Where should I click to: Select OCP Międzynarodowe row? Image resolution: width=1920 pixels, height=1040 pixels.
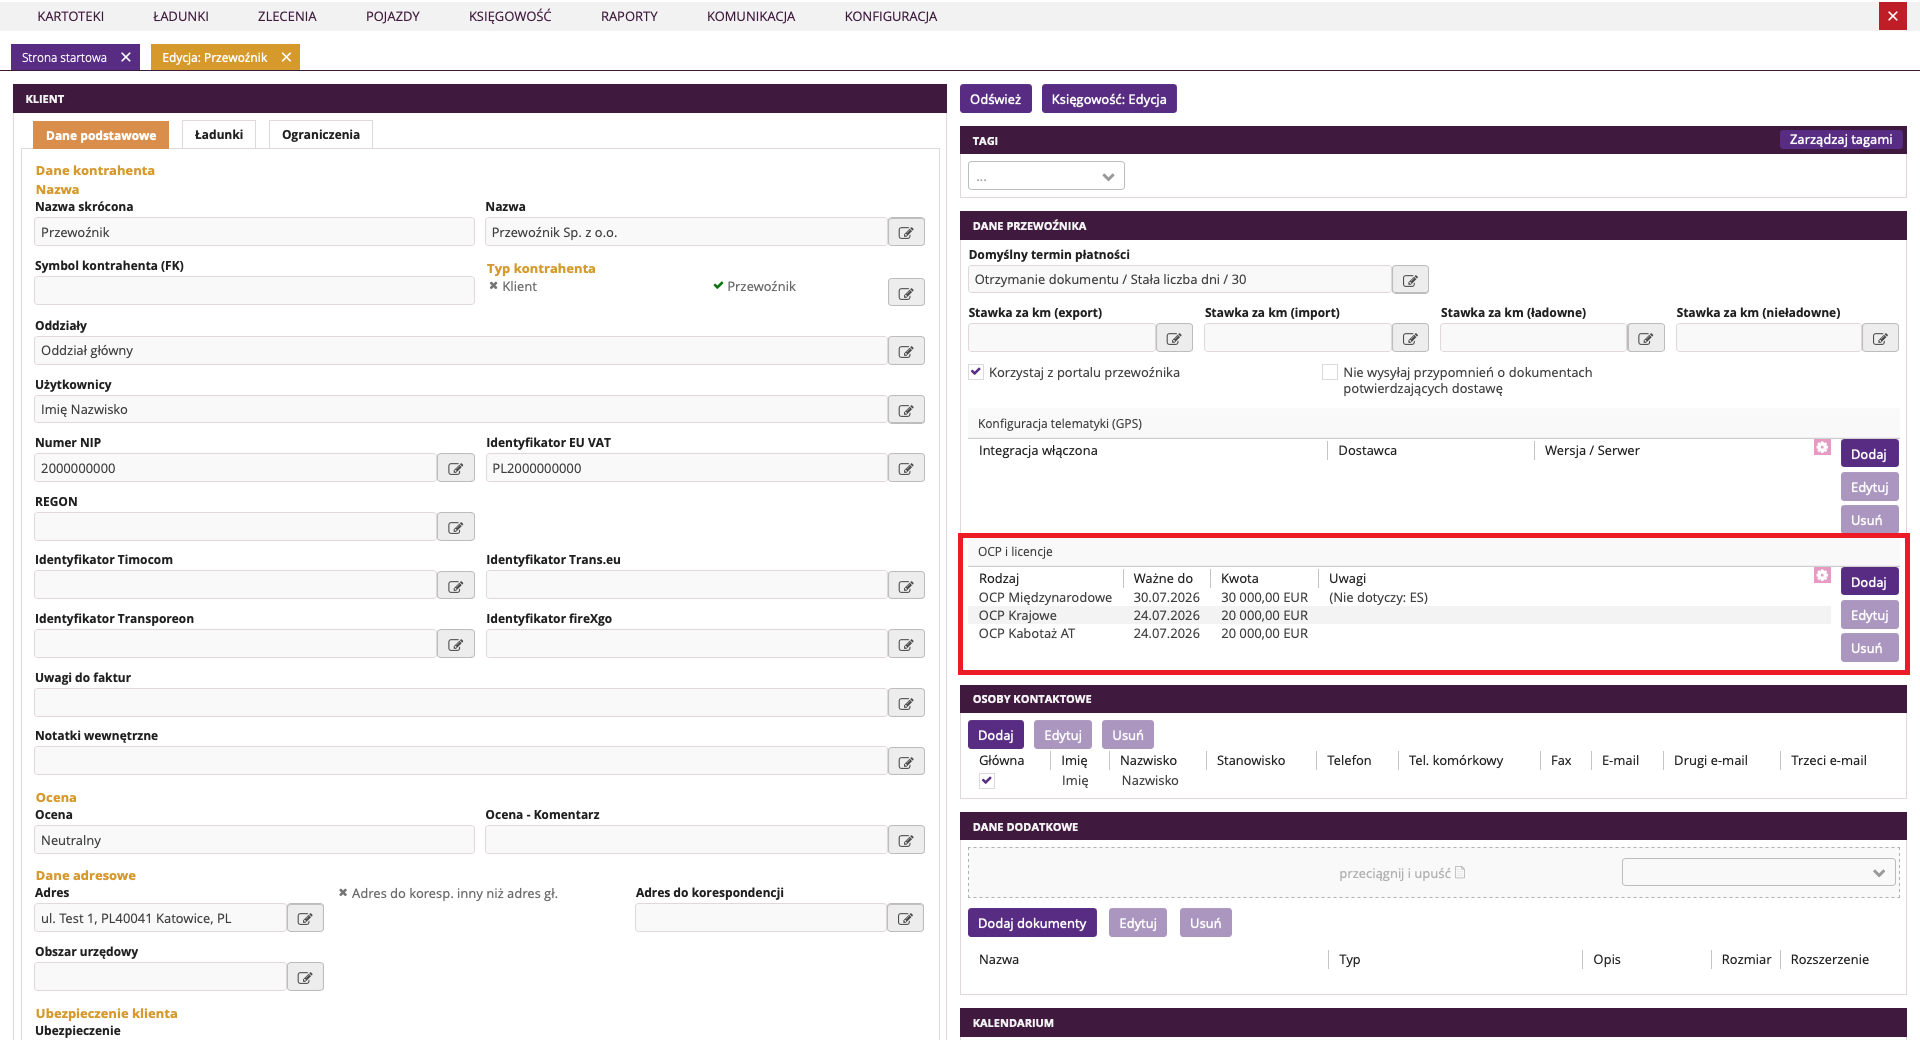pos(1400,598)
